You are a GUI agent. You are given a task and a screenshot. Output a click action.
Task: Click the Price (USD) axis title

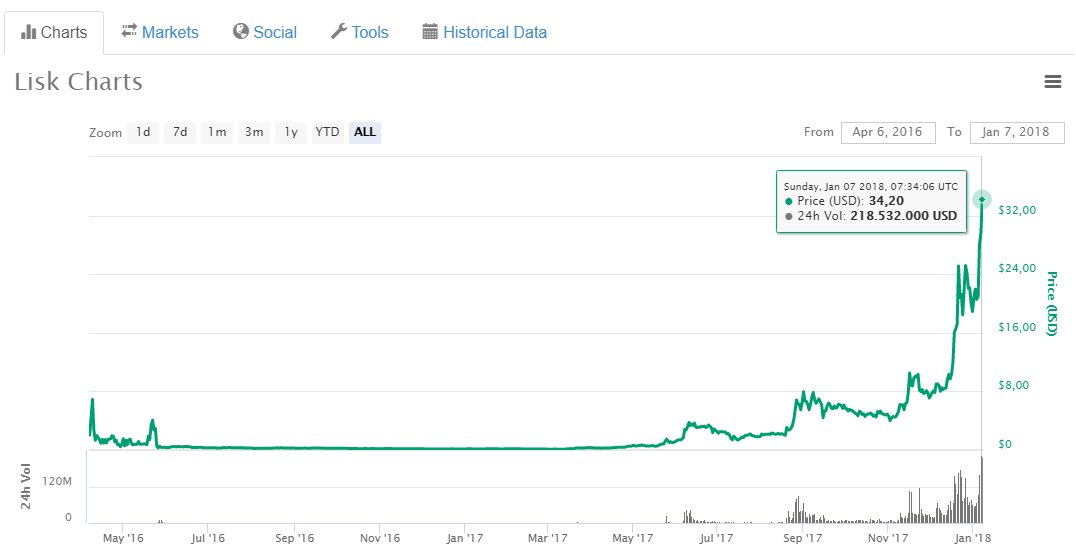pos(1051,304)
